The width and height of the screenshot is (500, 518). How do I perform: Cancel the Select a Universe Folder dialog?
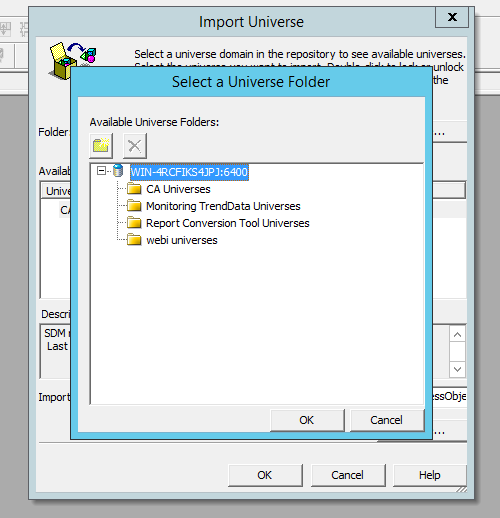(x=387, y=420)
